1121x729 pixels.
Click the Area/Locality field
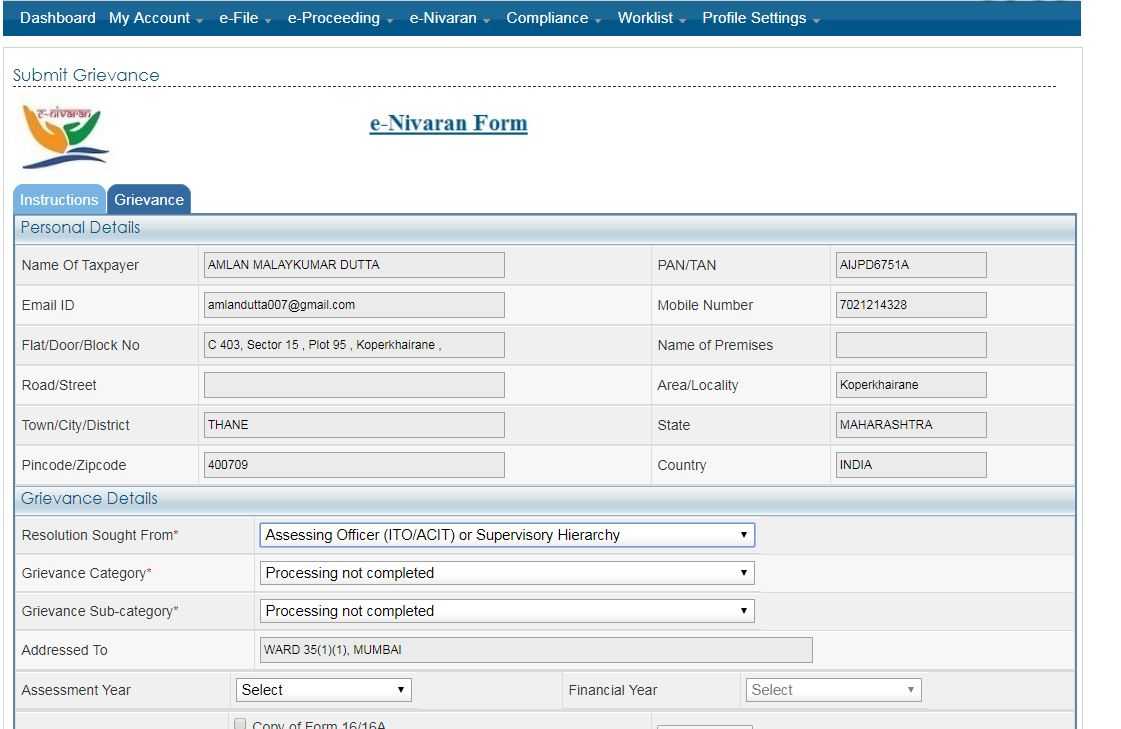[911, 385]
